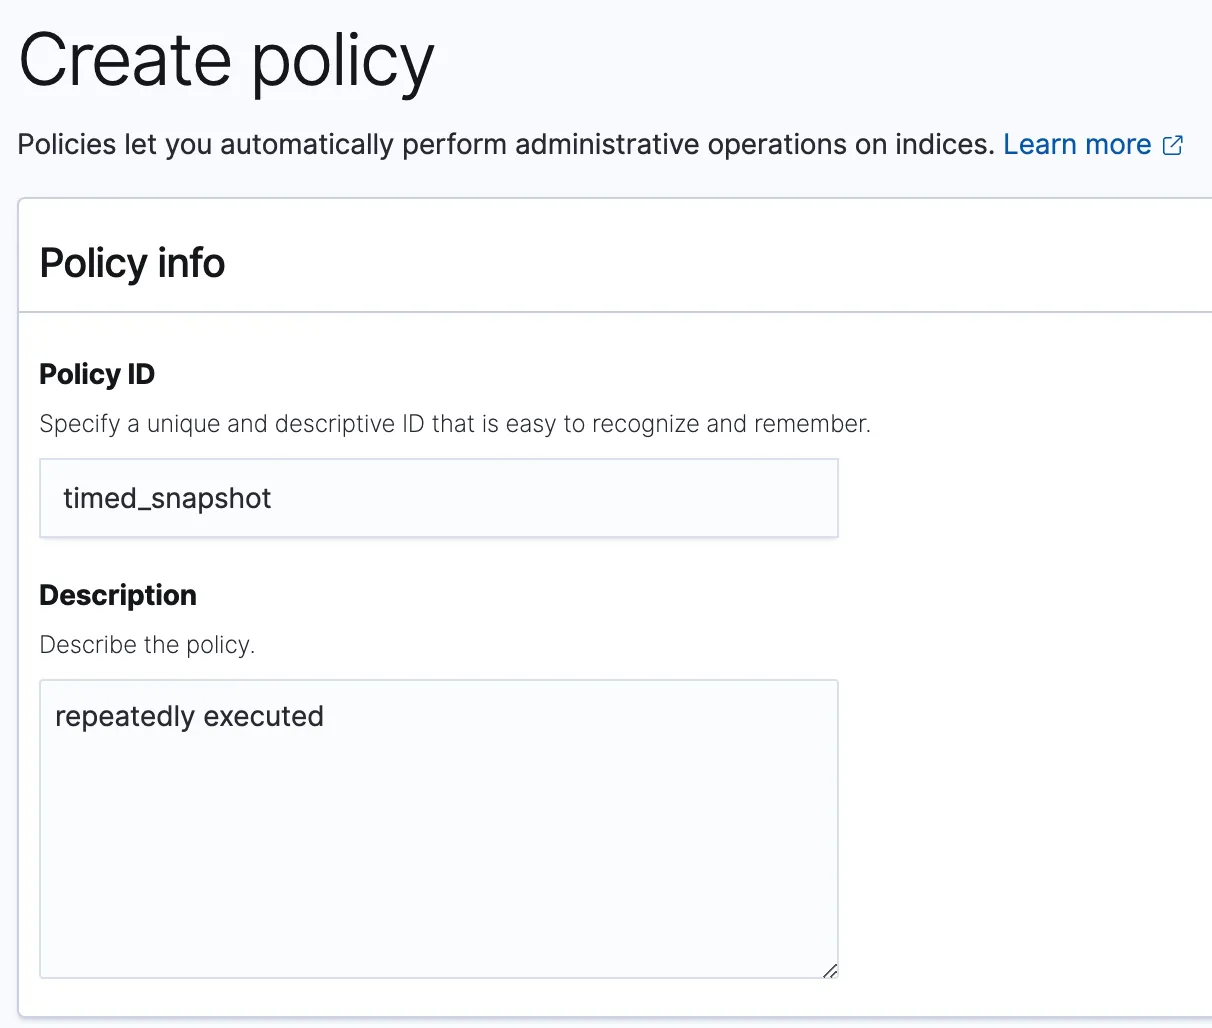Image resolution: width=1212 pixels, height=1028 pixels.
Task: Click the Create policy page heading
Action: tap(226, 62)
